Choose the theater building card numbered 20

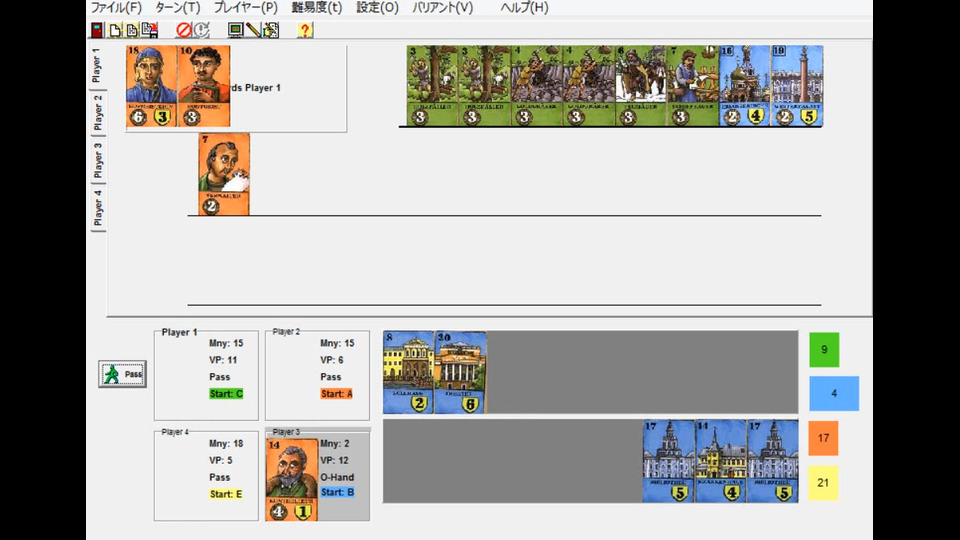460,372
